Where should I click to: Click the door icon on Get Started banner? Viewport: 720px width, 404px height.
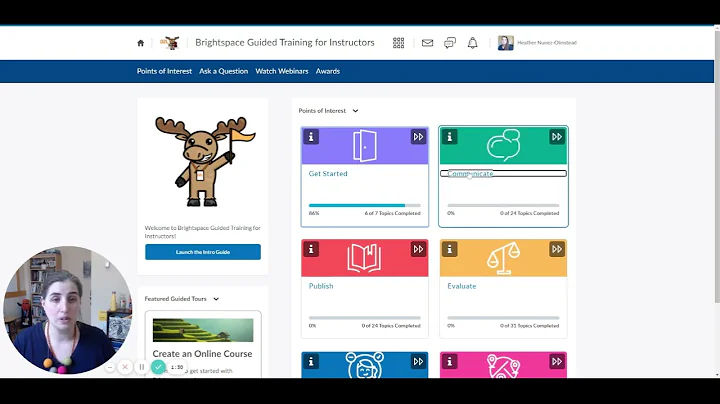tap(365, 146)
